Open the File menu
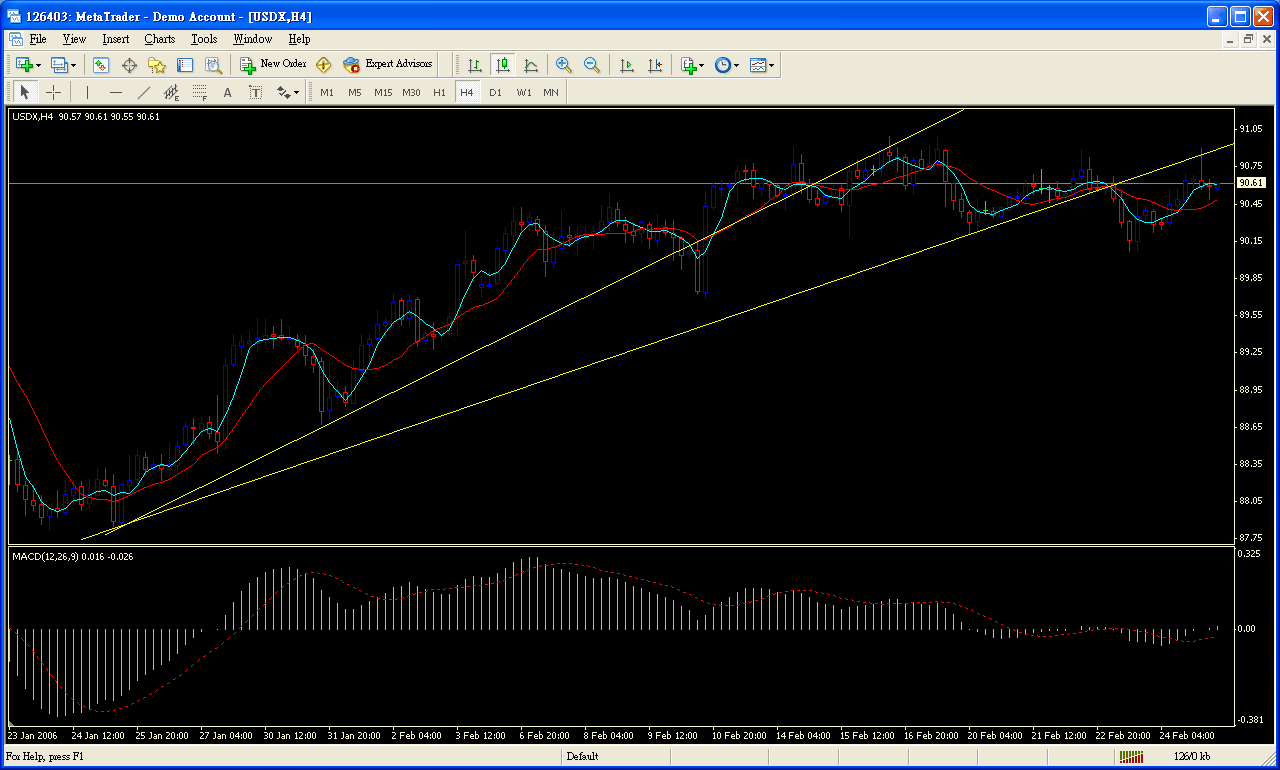 coord(38,39)
